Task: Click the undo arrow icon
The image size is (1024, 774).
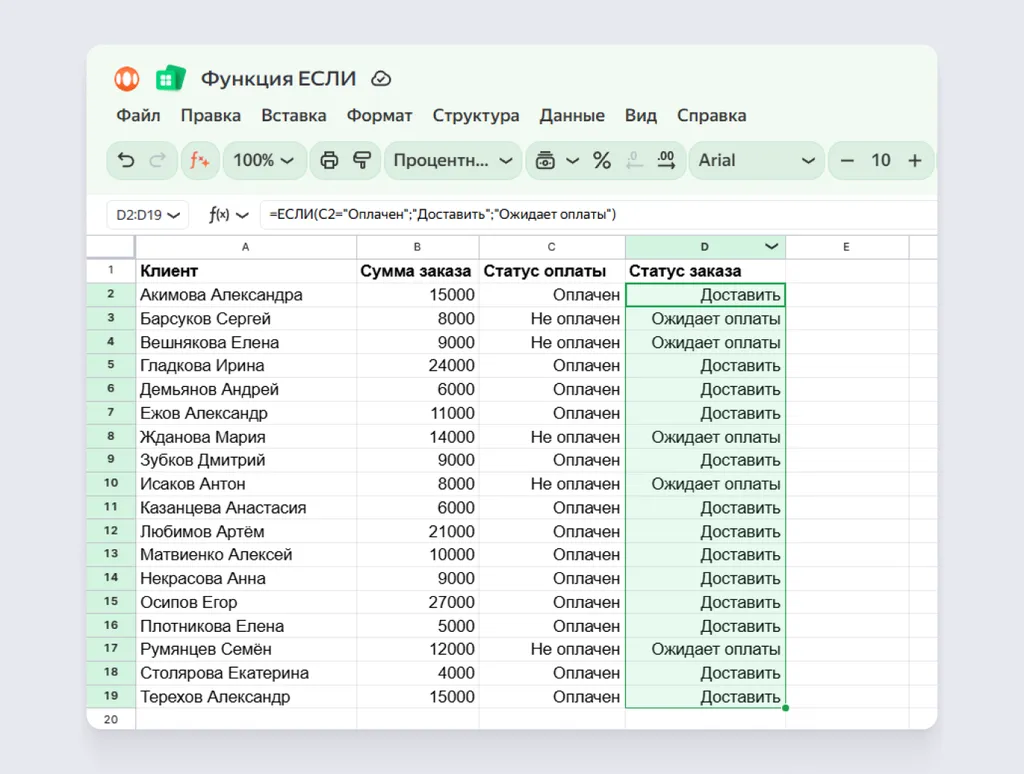Action: pyautogui.click(x=126, y=160)
